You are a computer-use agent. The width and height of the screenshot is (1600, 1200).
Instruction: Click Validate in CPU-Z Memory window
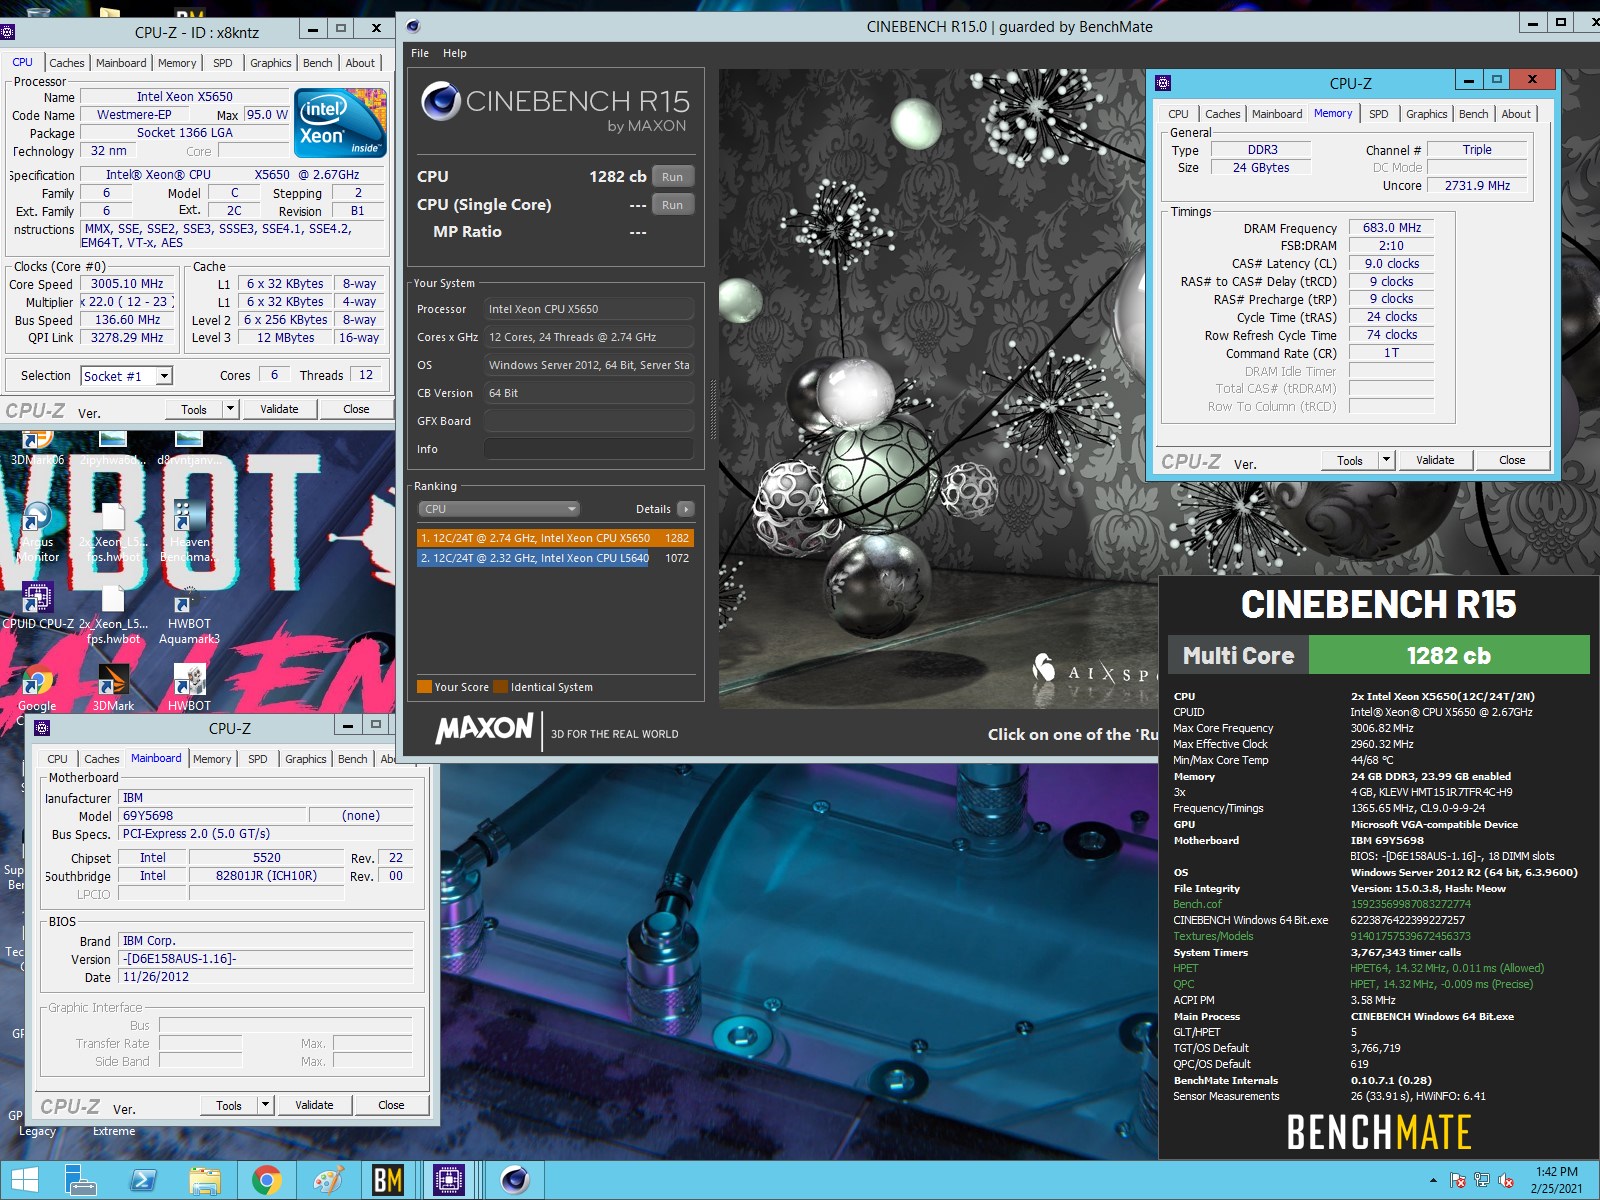(1435, 460)
